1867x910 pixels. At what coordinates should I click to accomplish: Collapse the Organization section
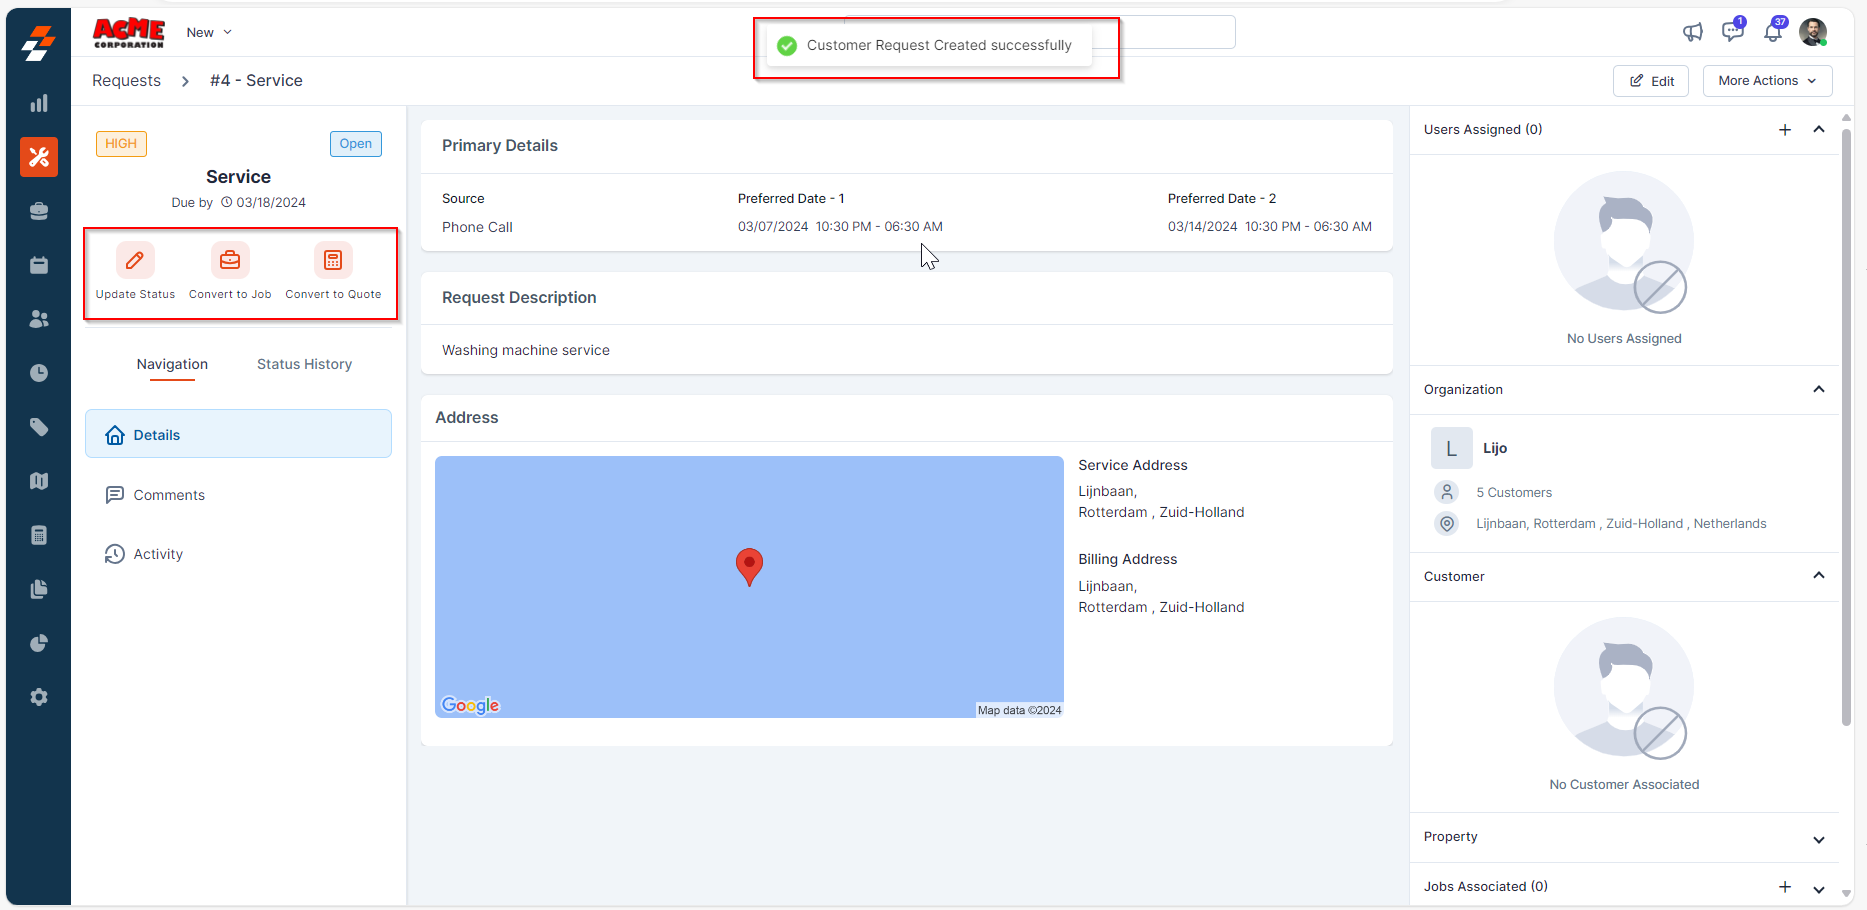1819,389
